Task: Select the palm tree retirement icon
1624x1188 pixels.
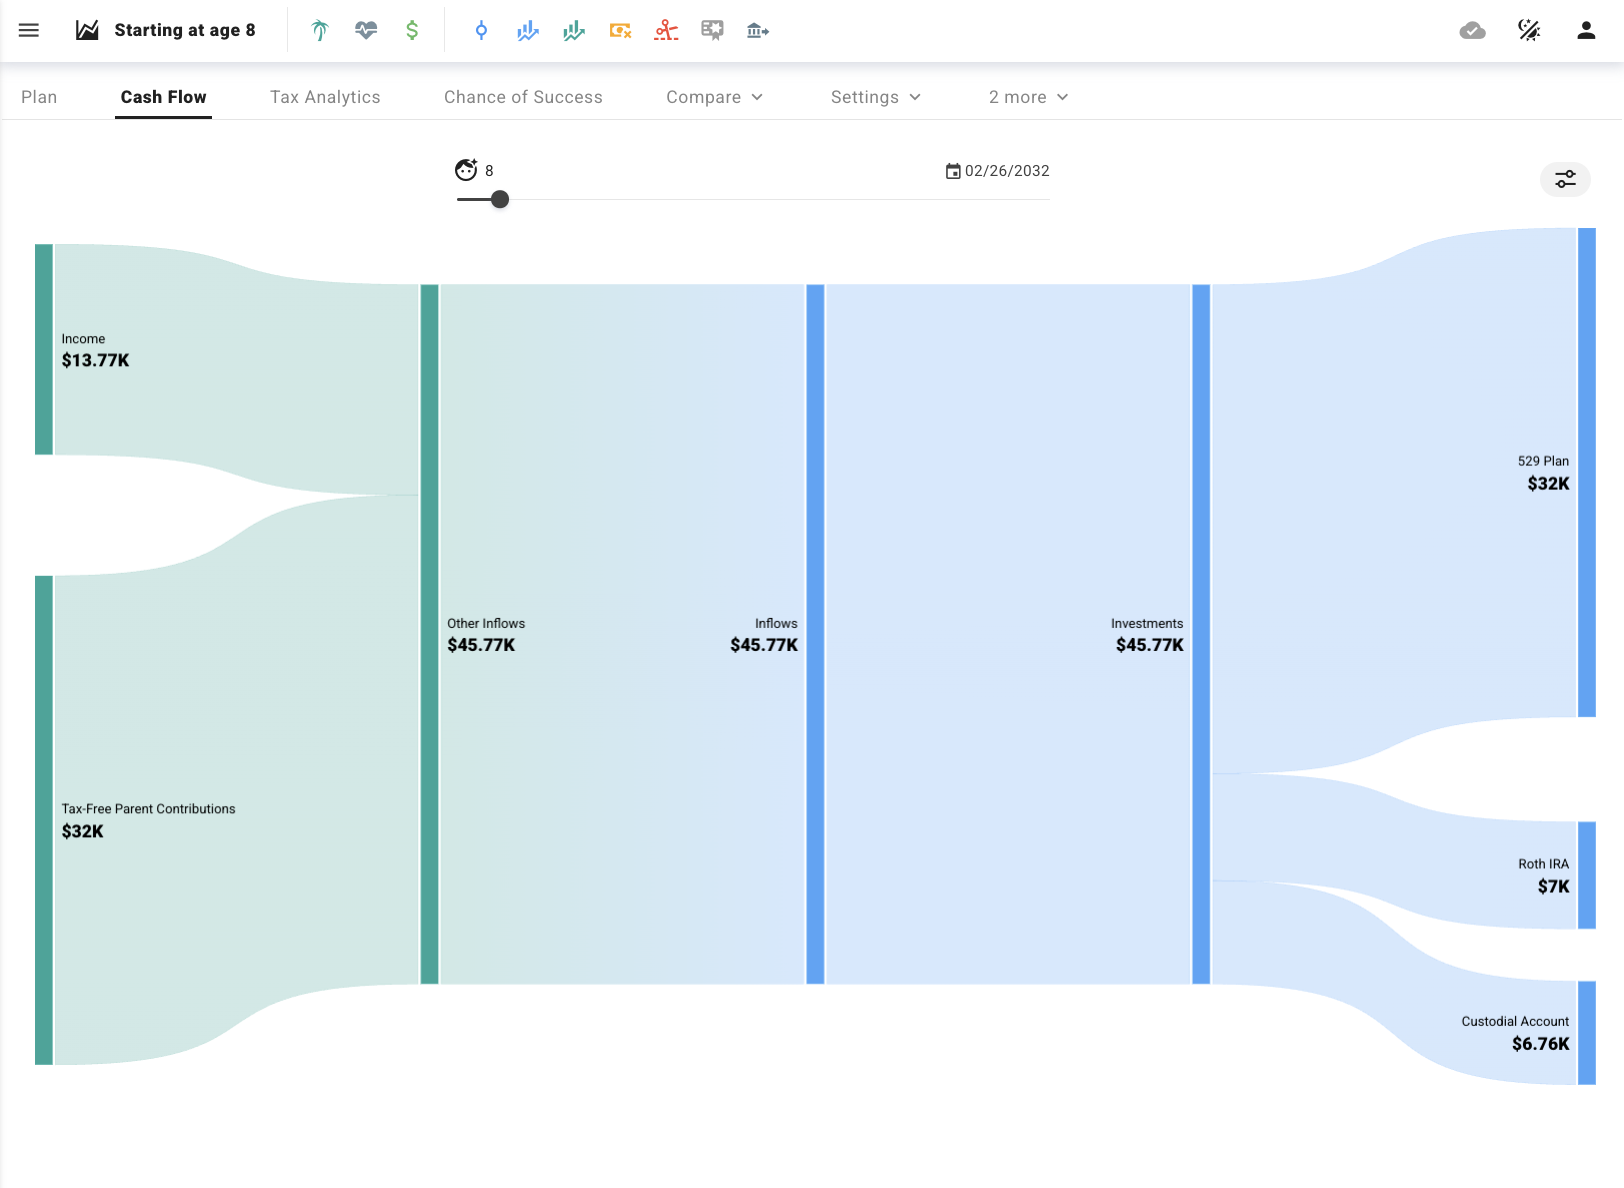Action: point(318,30)
